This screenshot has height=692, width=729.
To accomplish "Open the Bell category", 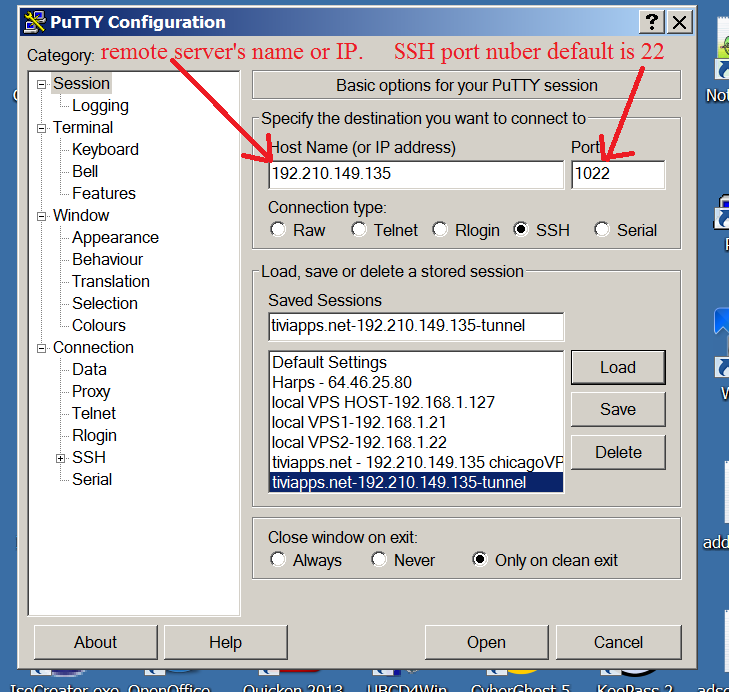I will pos(85,172).
